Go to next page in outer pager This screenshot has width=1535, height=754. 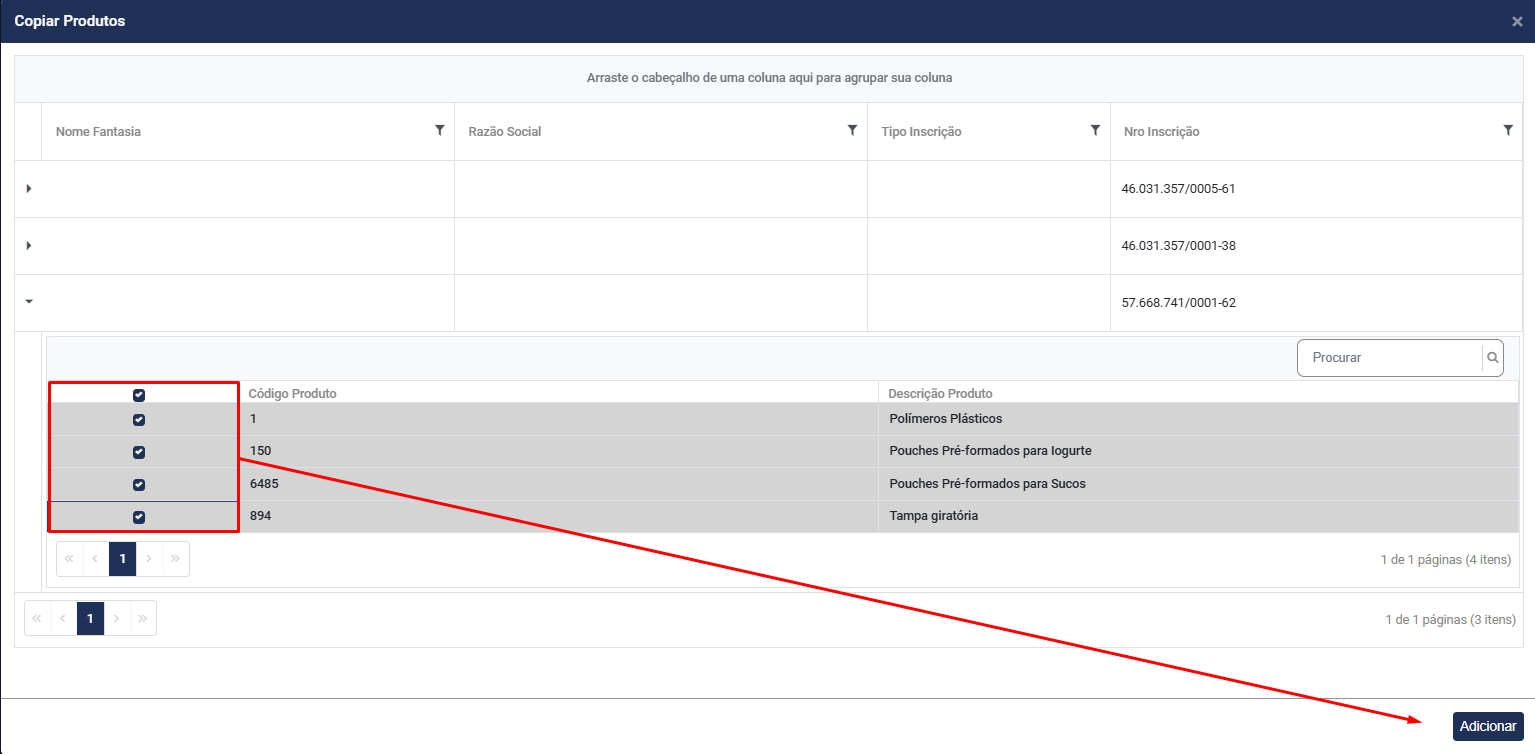point(116,619)
